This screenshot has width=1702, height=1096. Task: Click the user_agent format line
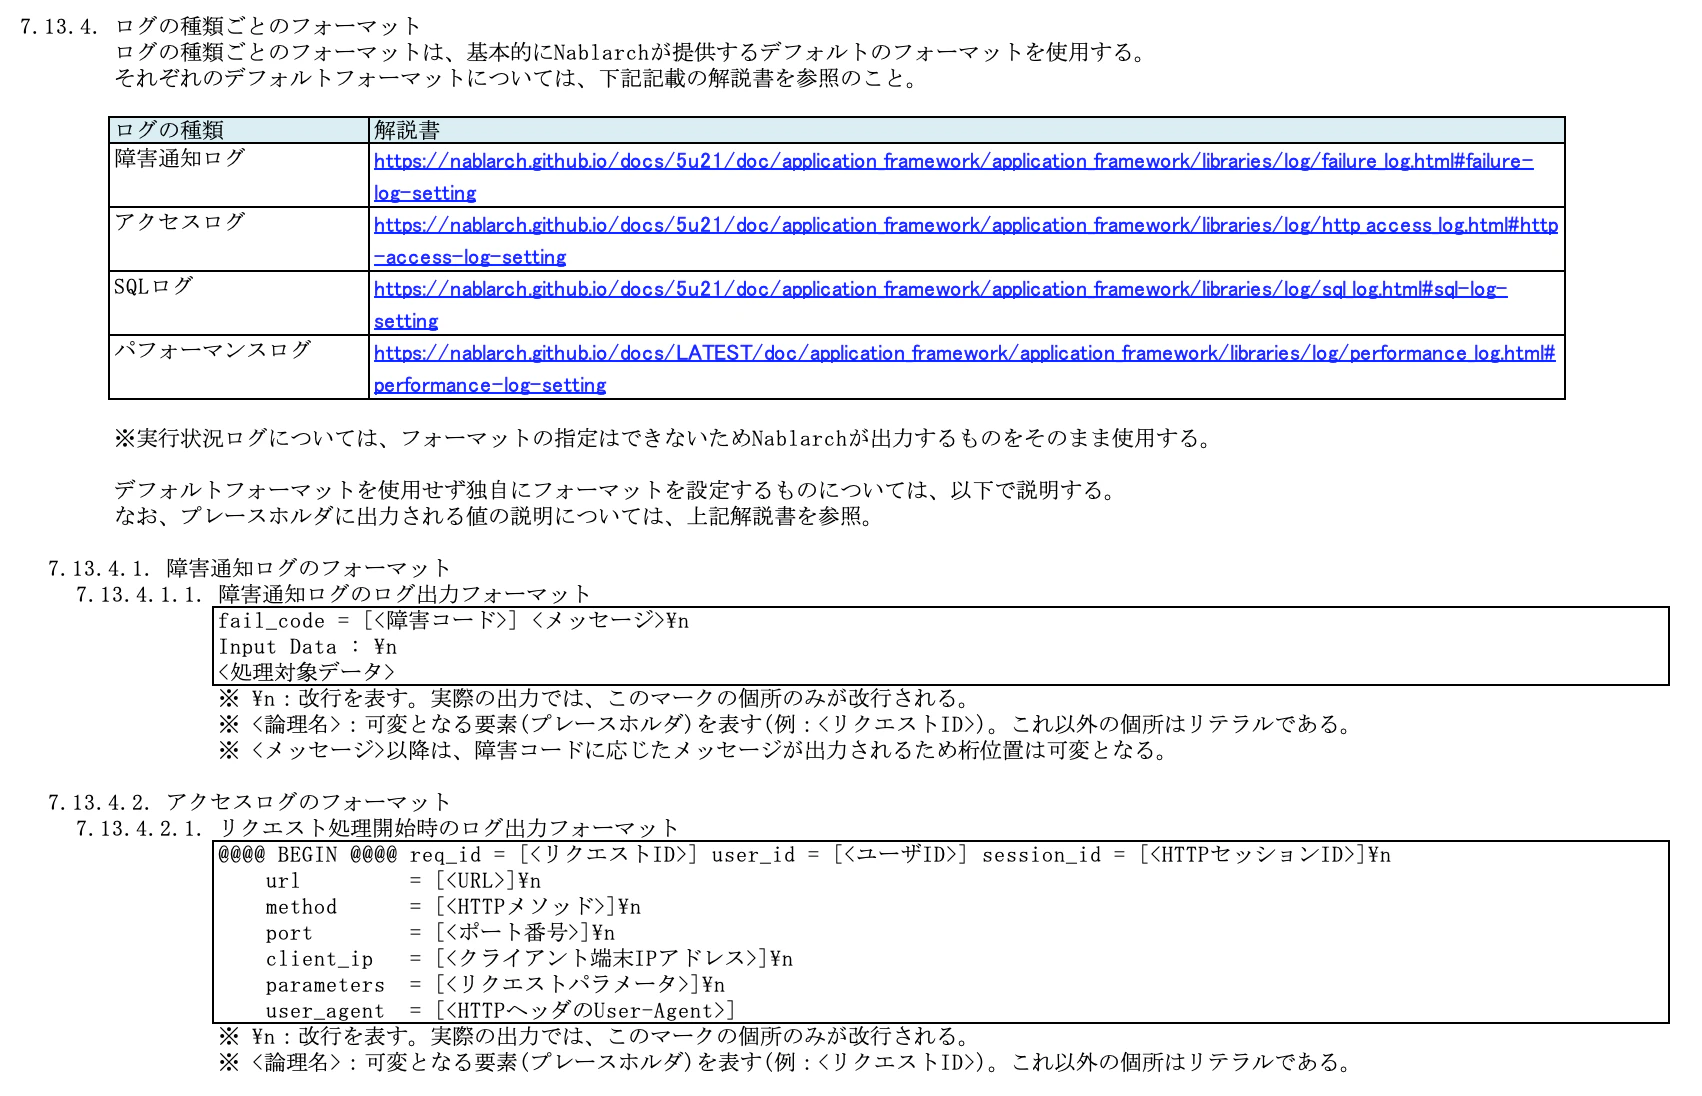[500, 1011]
